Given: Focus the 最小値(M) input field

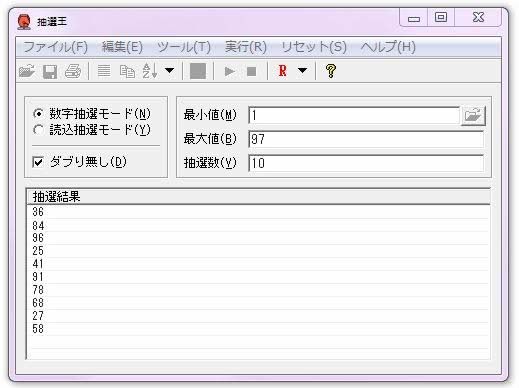Looking at the screenshot, I should 354,115.
